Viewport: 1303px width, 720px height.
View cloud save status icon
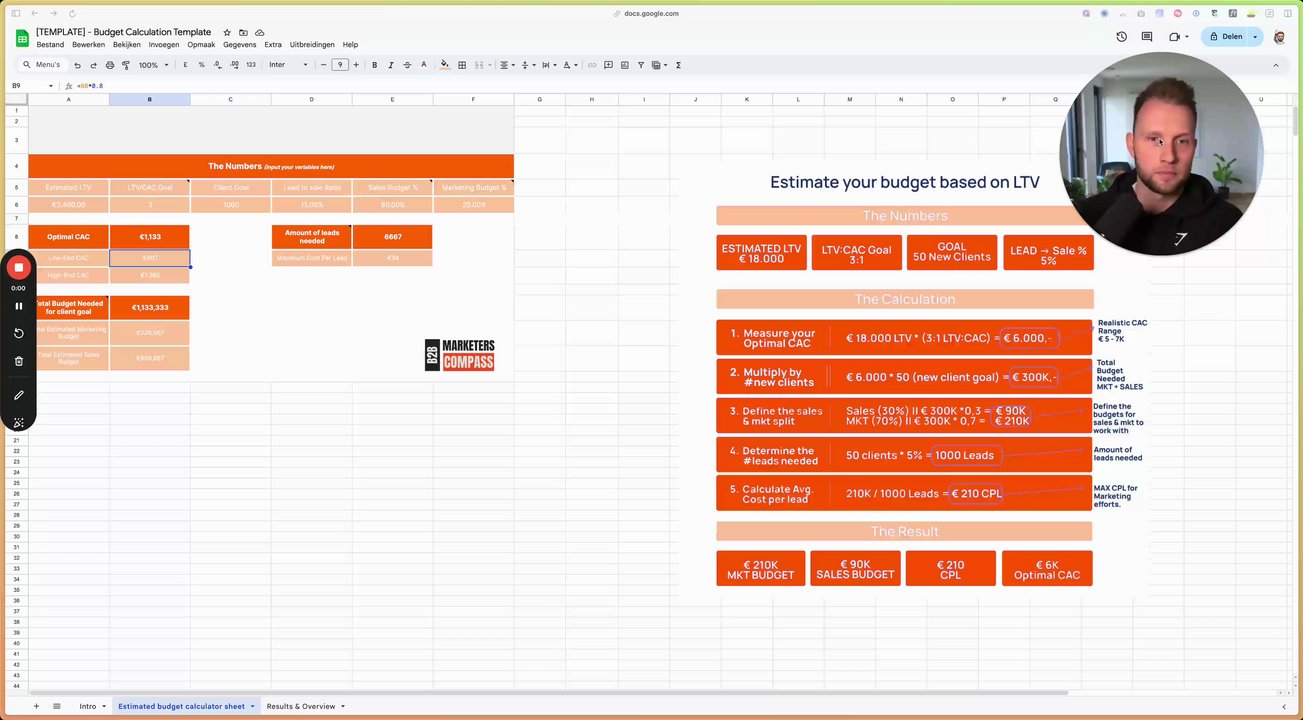[x=260, y=33]
